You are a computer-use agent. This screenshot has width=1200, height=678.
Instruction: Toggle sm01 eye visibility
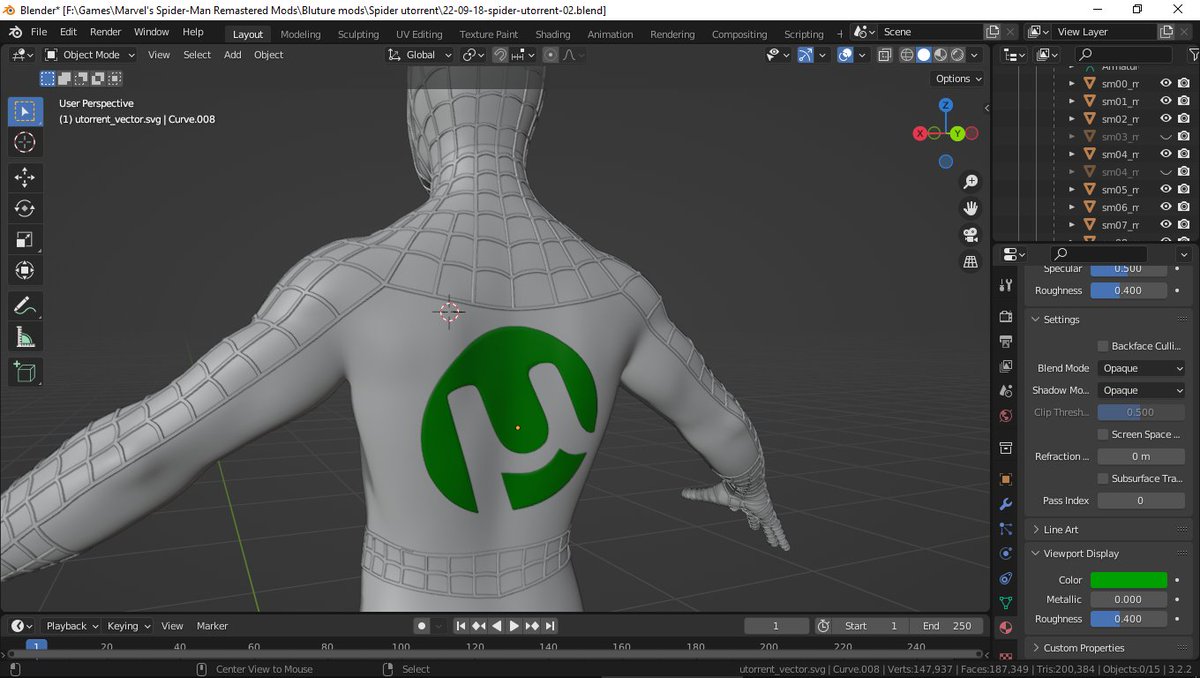1165,101
